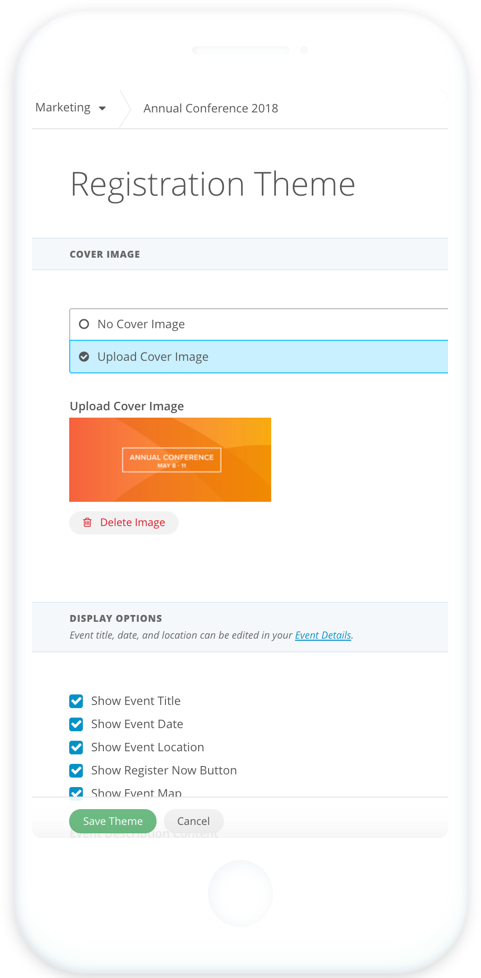The width and height of the screenshot is (481, 978).
Task: Click the trash icon beside Delete Image
Action: click(87, 523)
